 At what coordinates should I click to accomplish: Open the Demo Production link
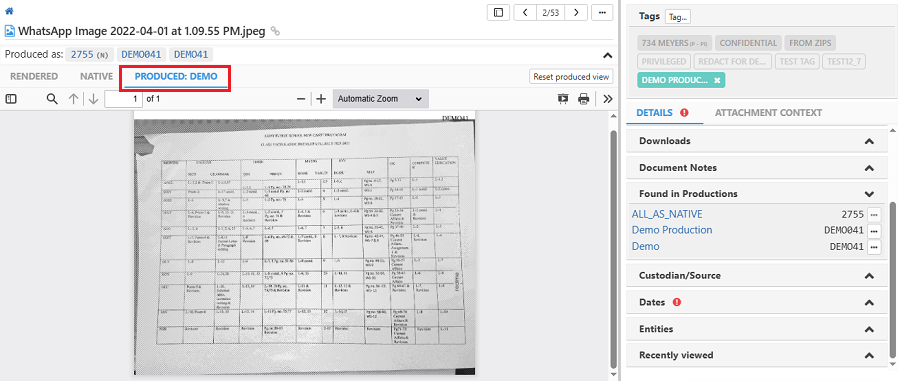[672, 230]
